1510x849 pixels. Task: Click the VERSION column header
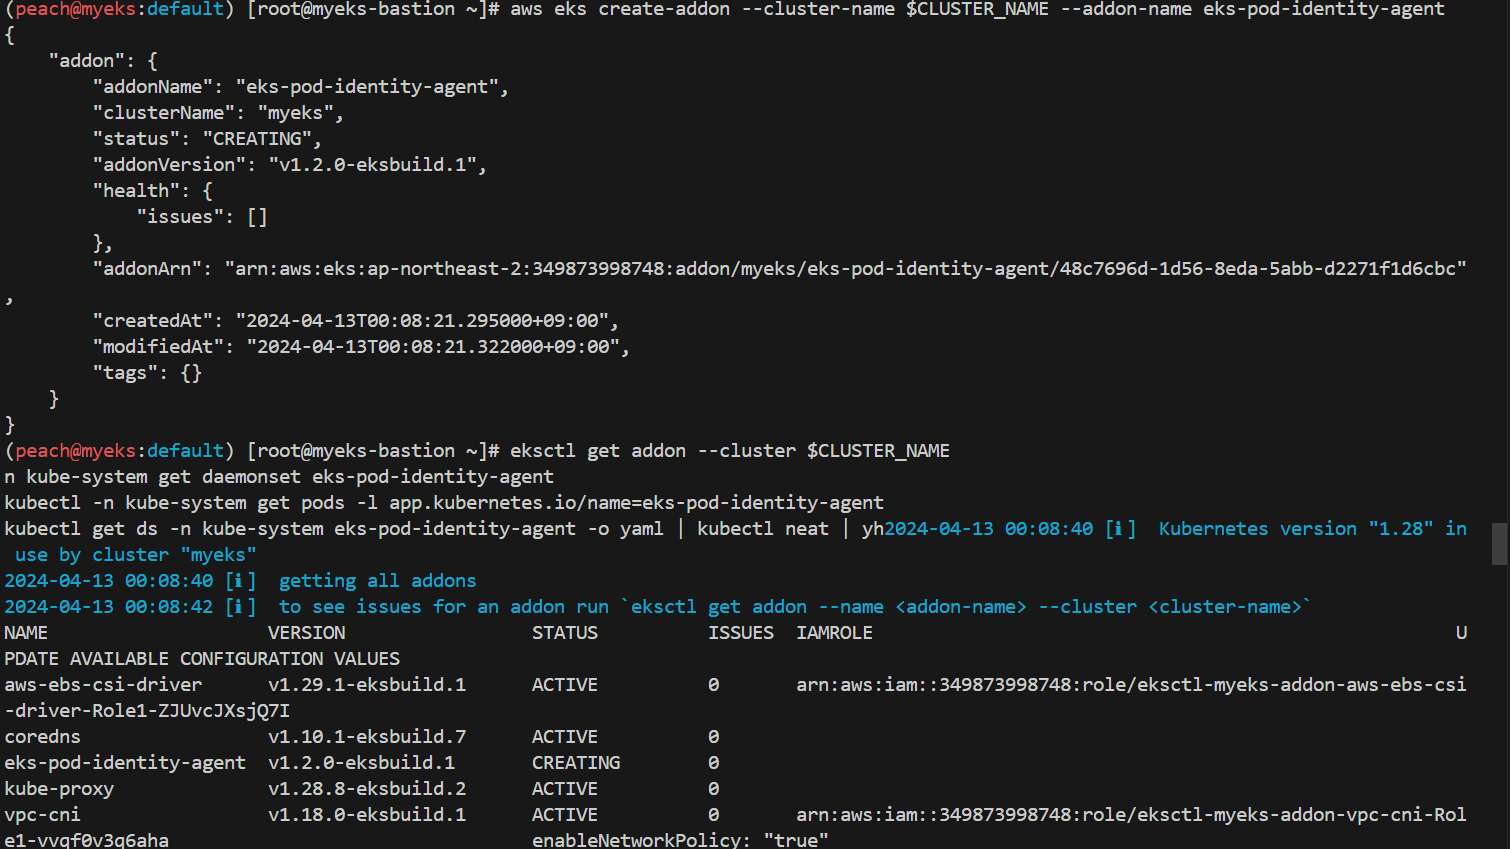click(x=306, y=633)
